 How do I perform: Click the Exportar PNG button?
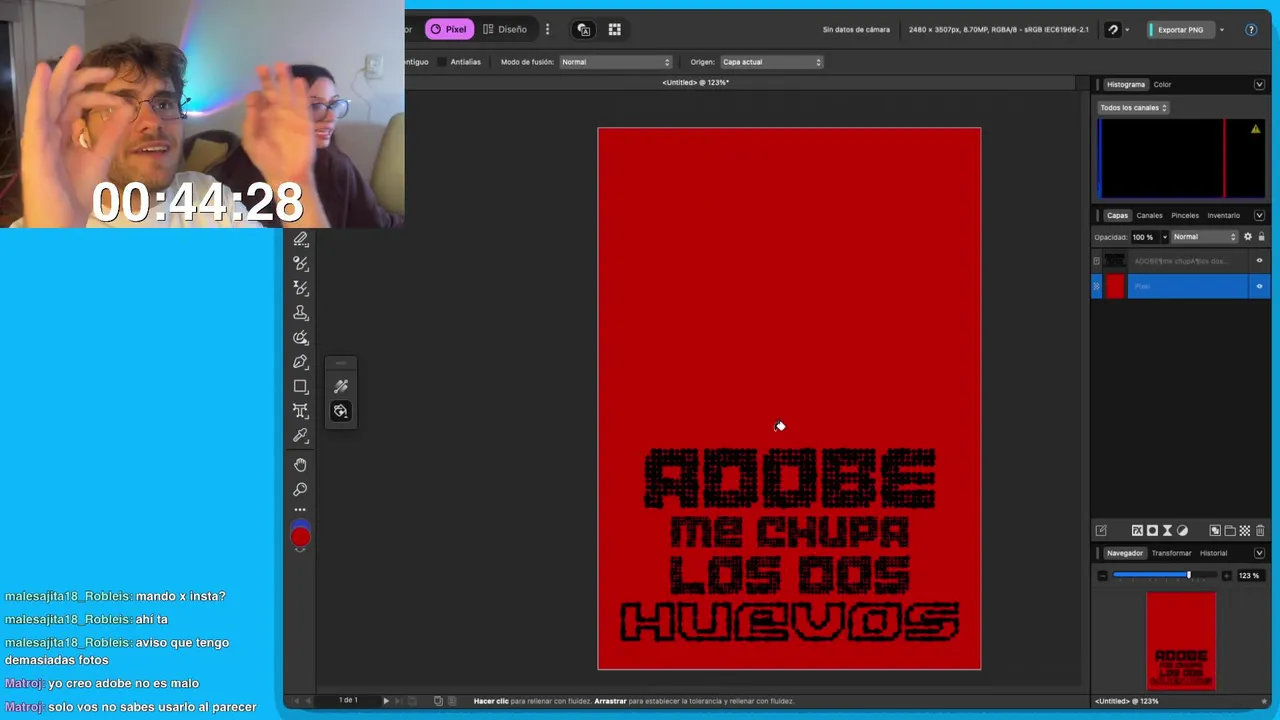pos(1180,30)
